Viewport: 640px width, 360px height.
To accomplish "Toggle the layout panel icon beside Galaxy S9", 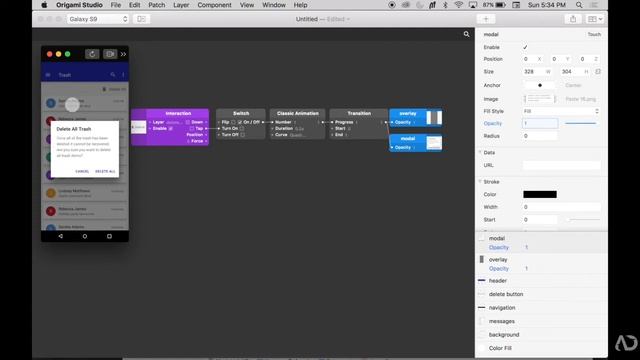I will point(141,19).
